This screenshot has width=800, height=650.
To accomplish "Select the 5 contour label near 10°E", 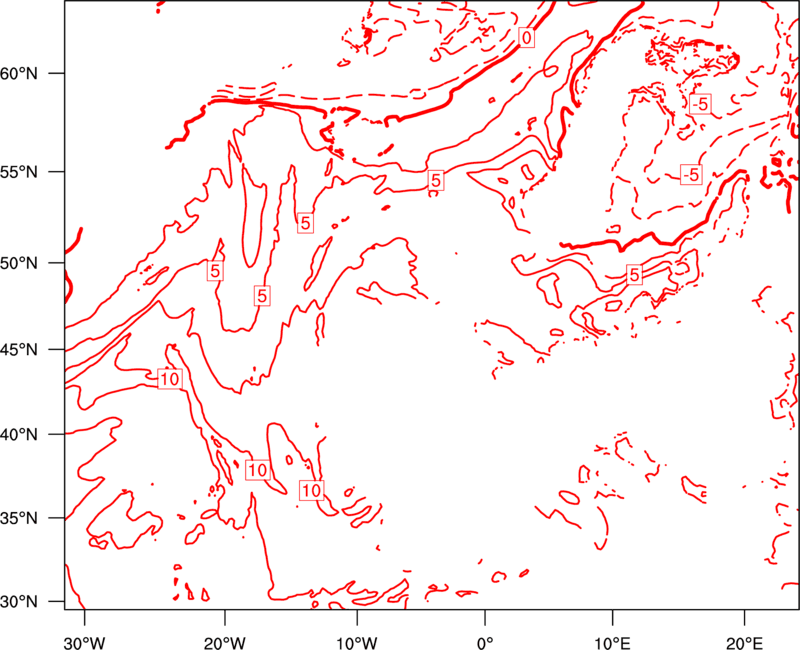I will pyautogui.click(x=634, y=275).
